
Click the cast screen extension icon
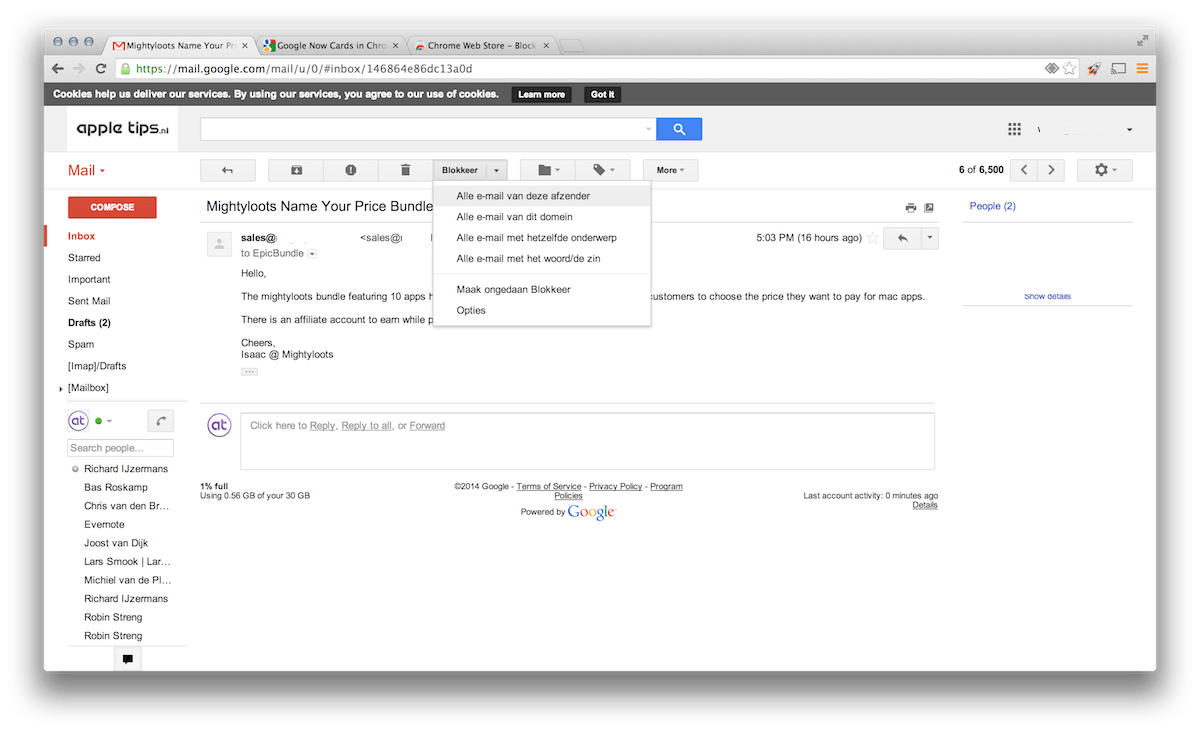tap(1118, 69)
